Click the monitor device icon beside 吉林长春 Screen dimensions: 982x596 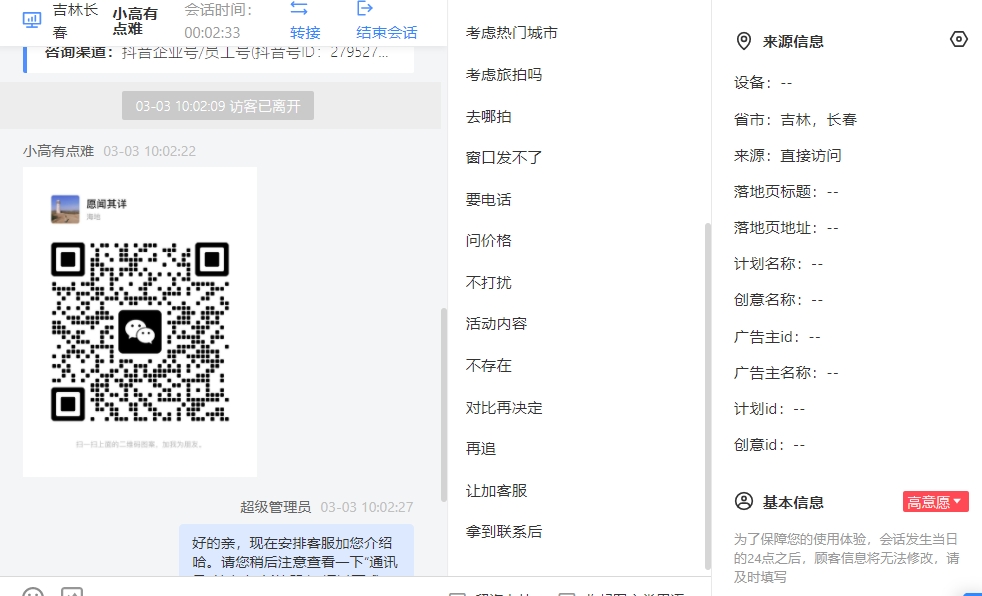(x=32, y=20)
